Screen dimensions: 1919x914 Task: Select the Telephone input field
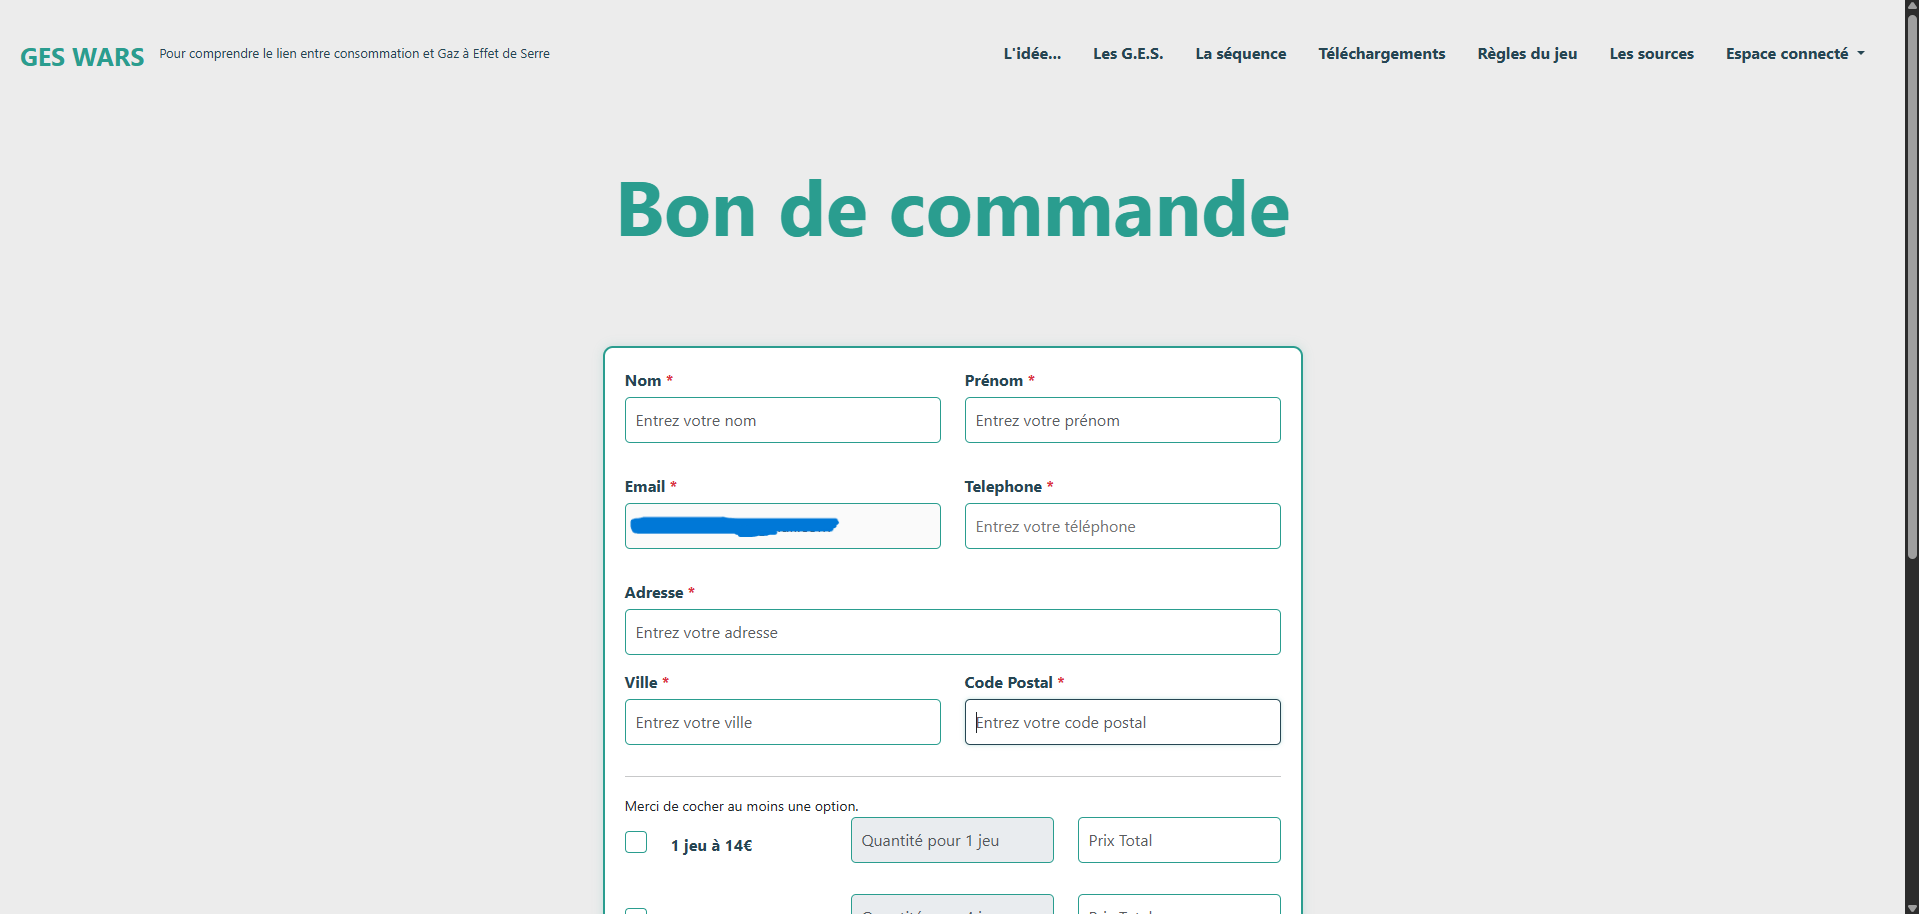1122,526
